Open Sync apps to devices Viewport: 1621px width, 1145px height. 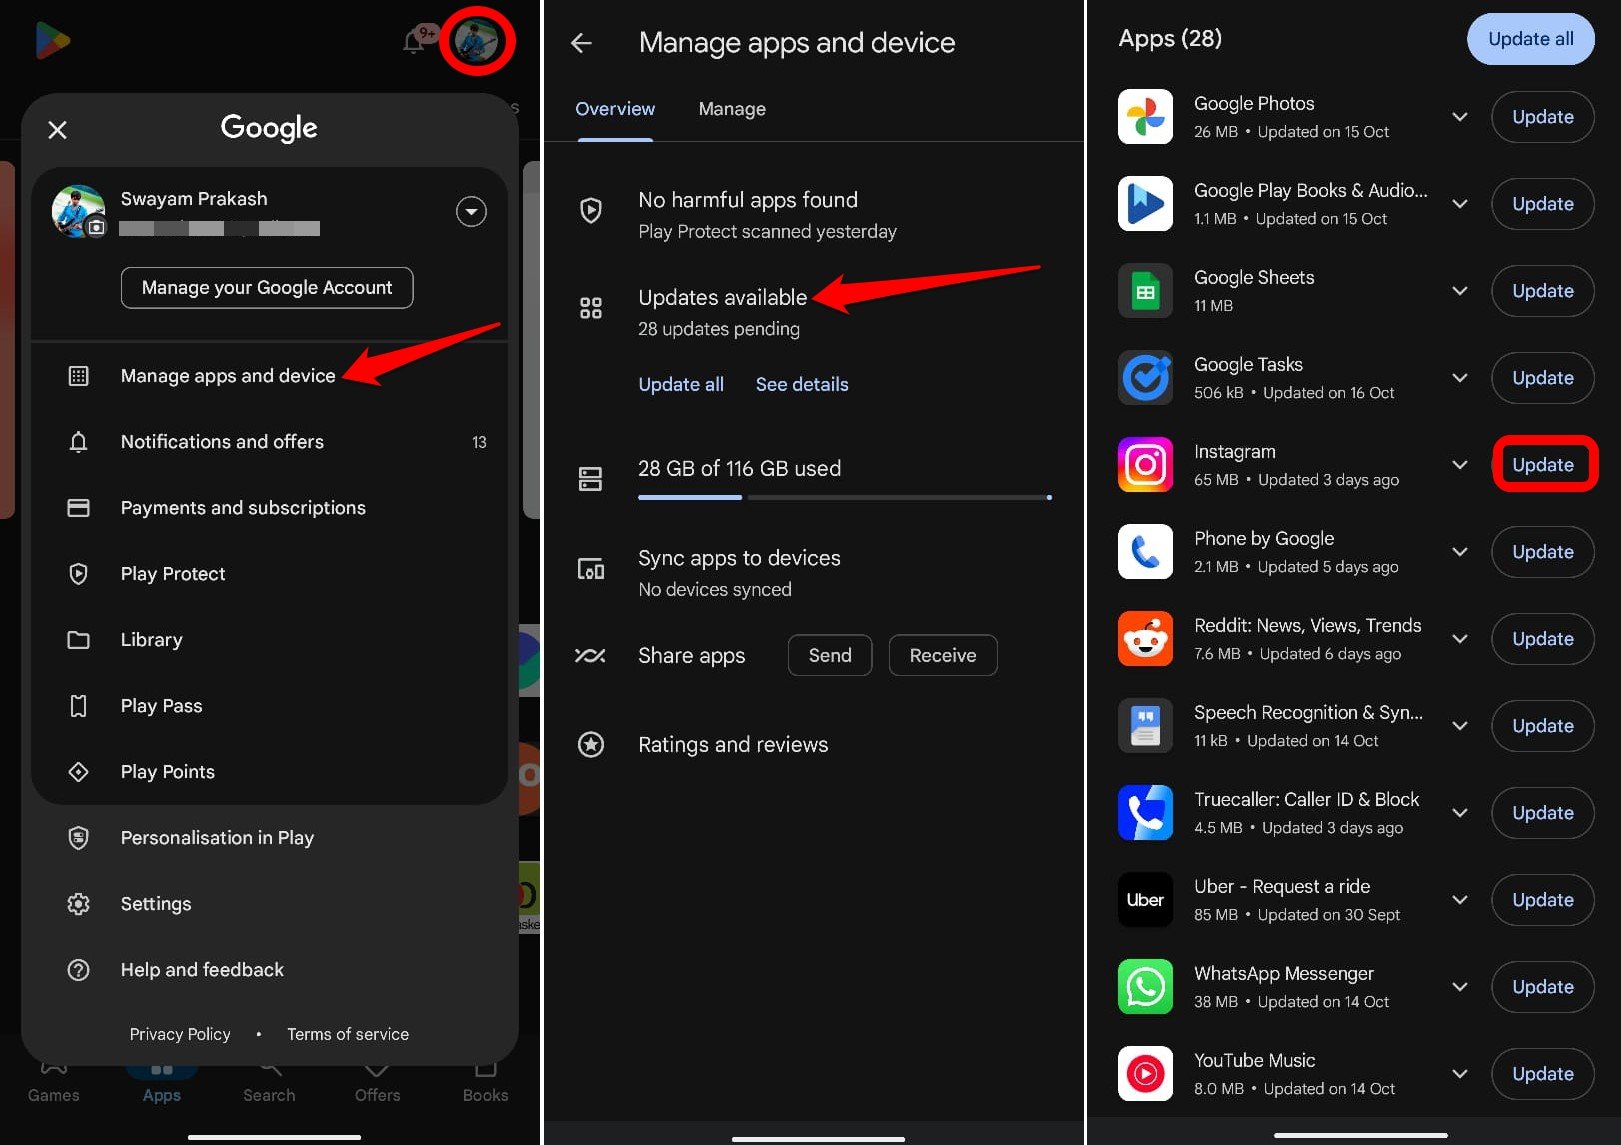click(x=815, y=573)
